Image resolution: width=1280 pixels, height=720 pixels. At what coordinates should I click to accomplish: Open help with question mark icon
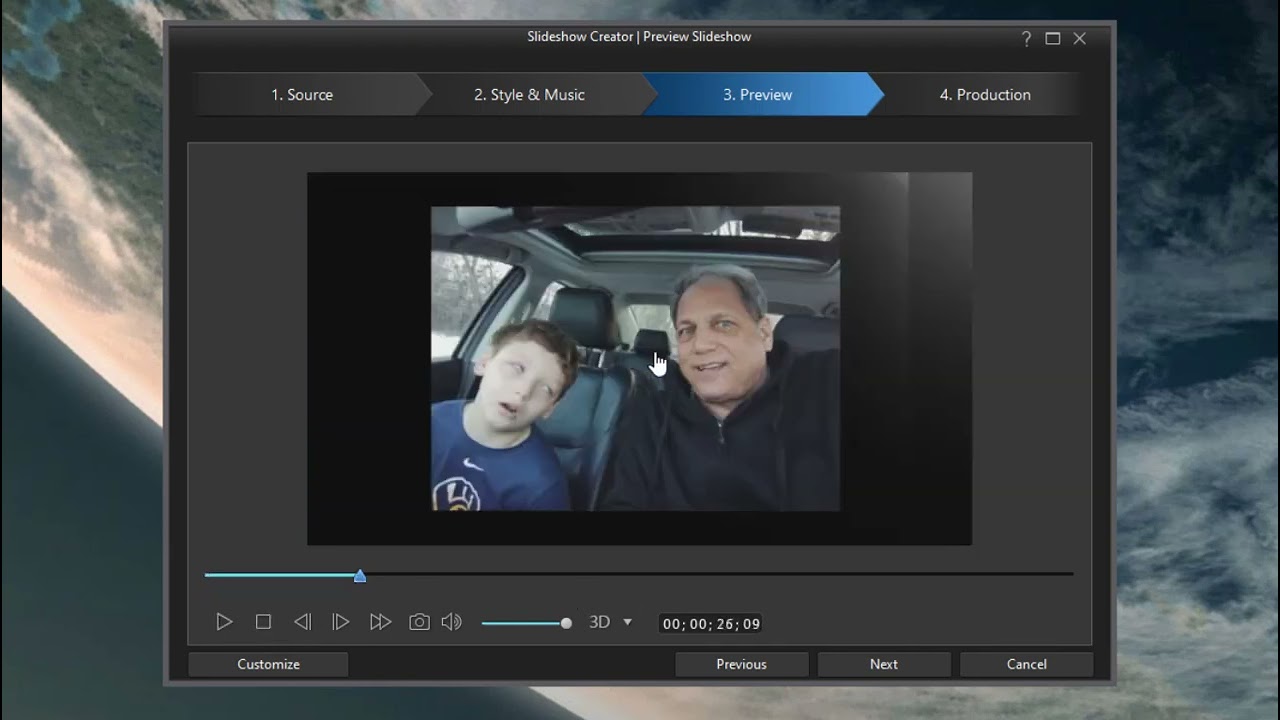(1026, 39)
